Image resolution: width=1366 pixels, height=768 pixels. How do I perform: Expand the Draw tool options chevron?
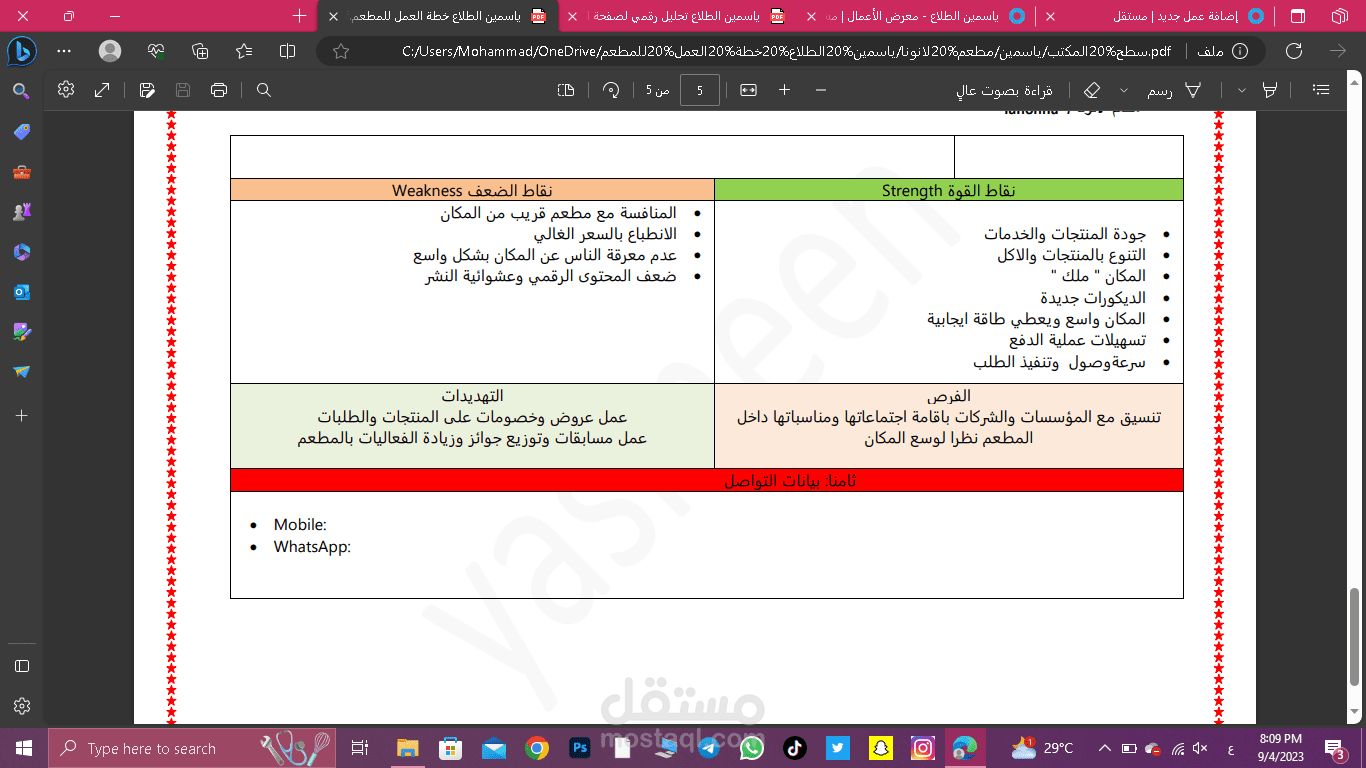[1126, 90]
